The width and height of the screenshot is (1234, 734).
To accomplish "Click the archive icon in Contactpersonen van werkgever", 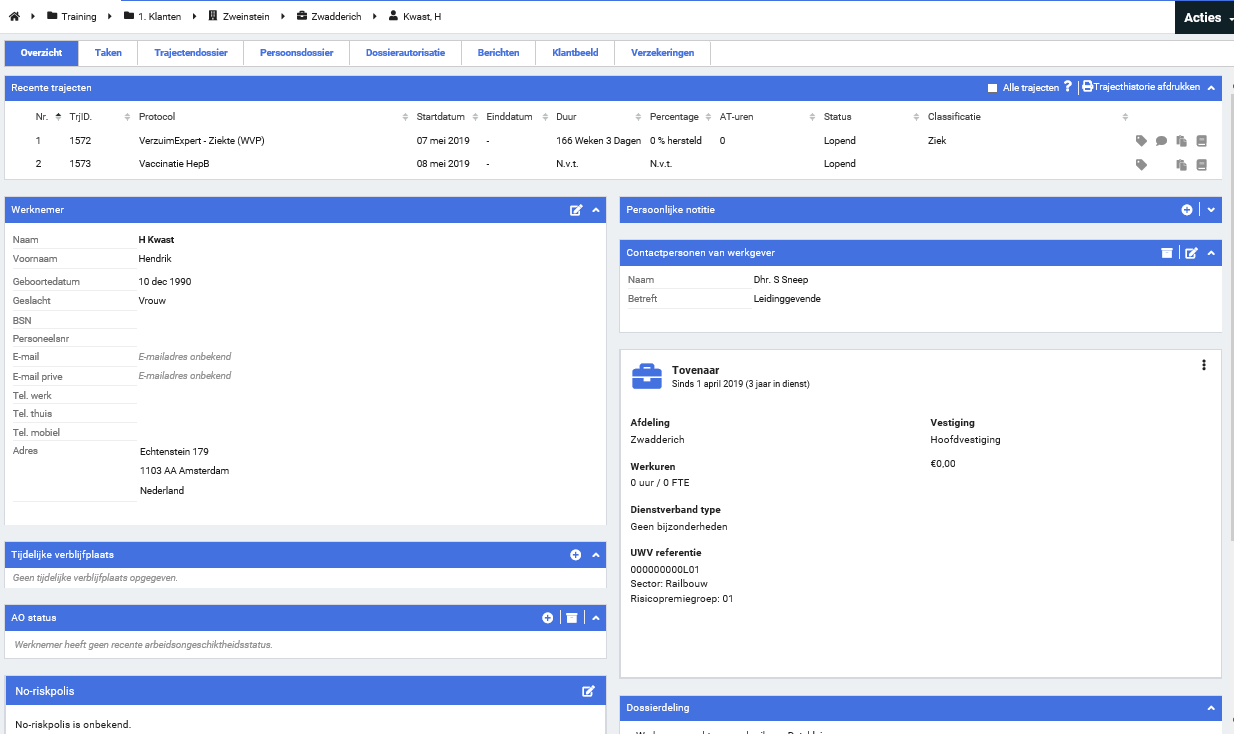I will click(1166, 253).
